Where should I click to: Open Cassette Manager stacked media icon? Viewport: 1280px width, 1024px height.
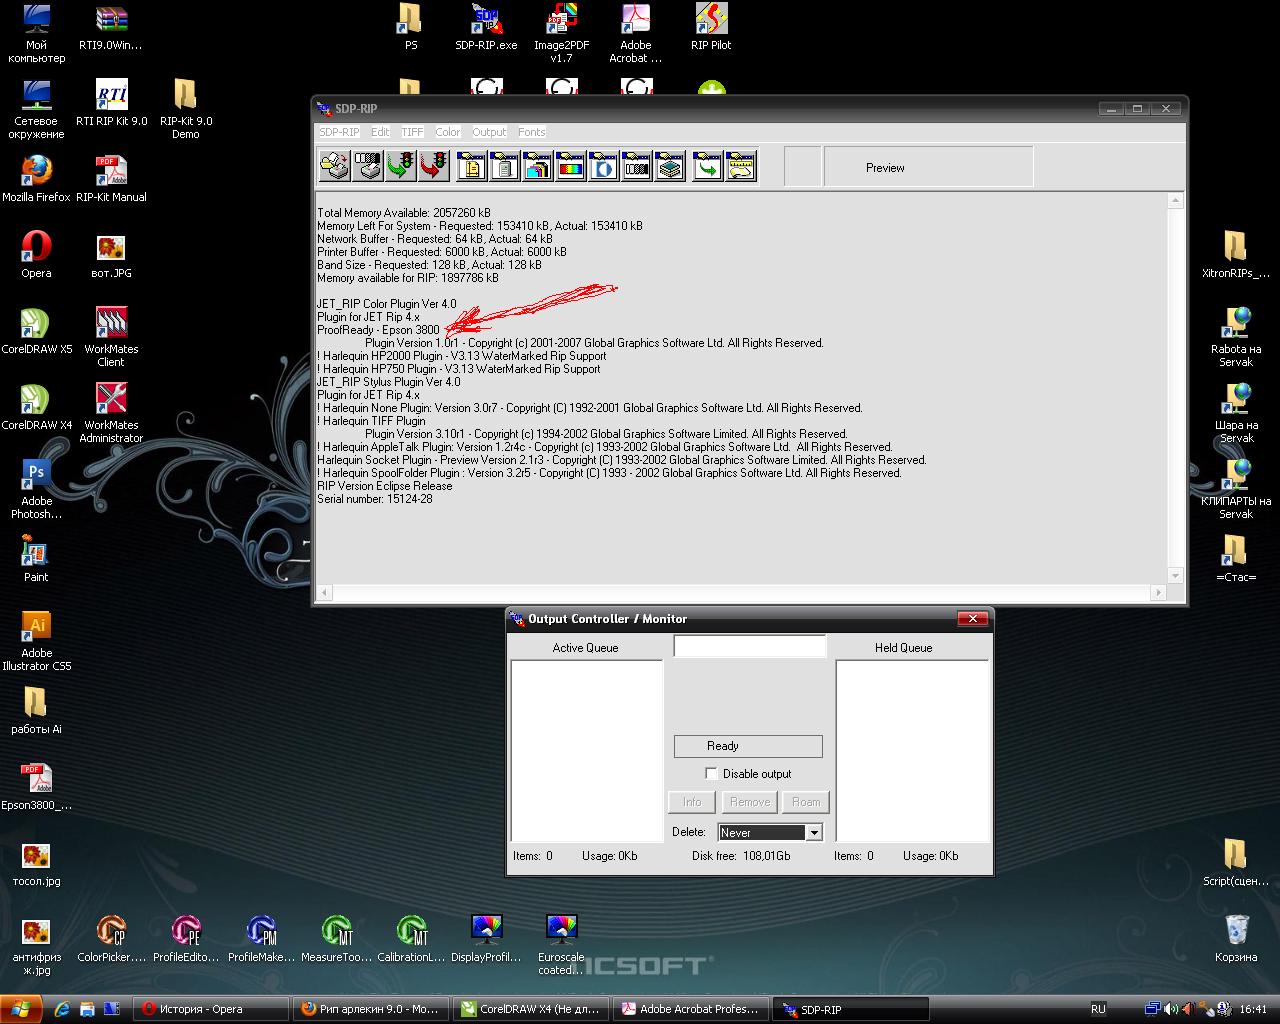click(x=670, y=166)
